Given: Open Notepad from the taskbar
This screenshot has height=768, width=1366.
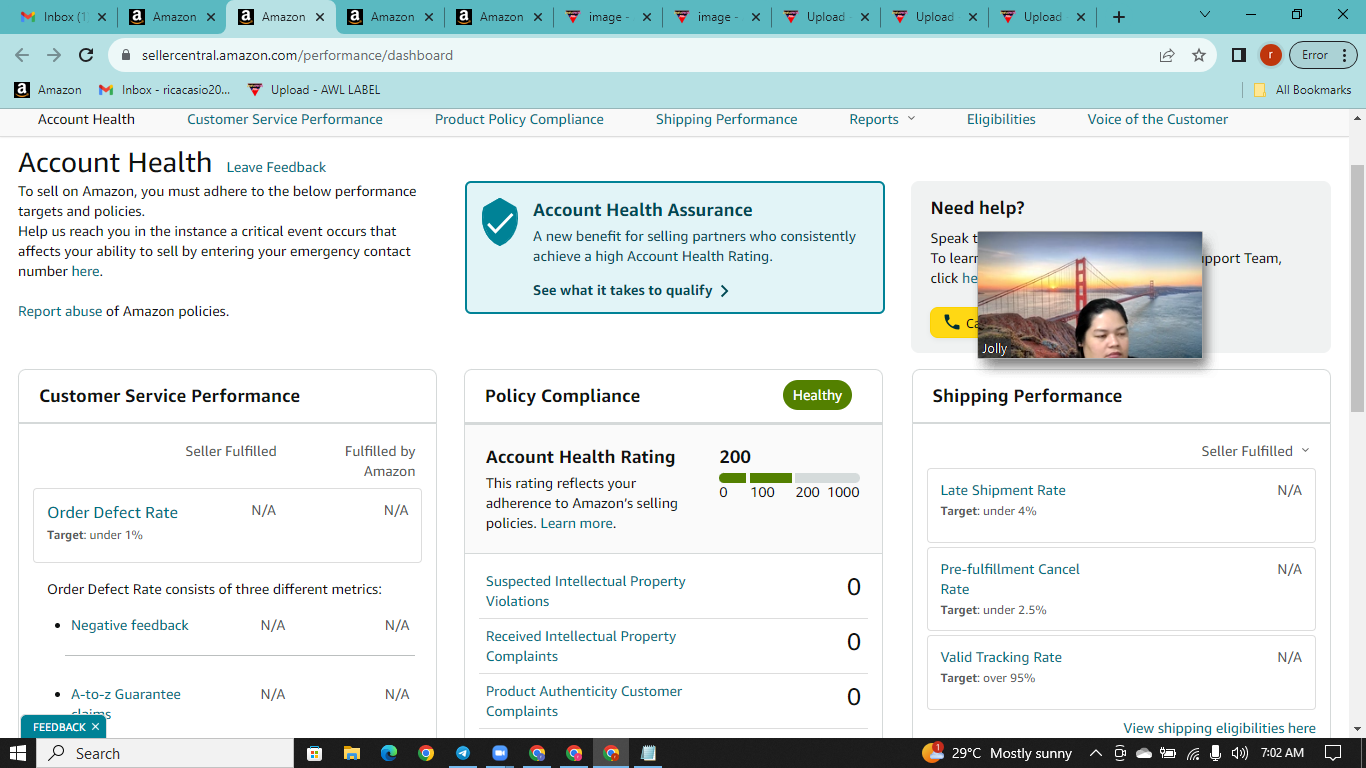Looking at the screenshot, I should click(648, 753).
